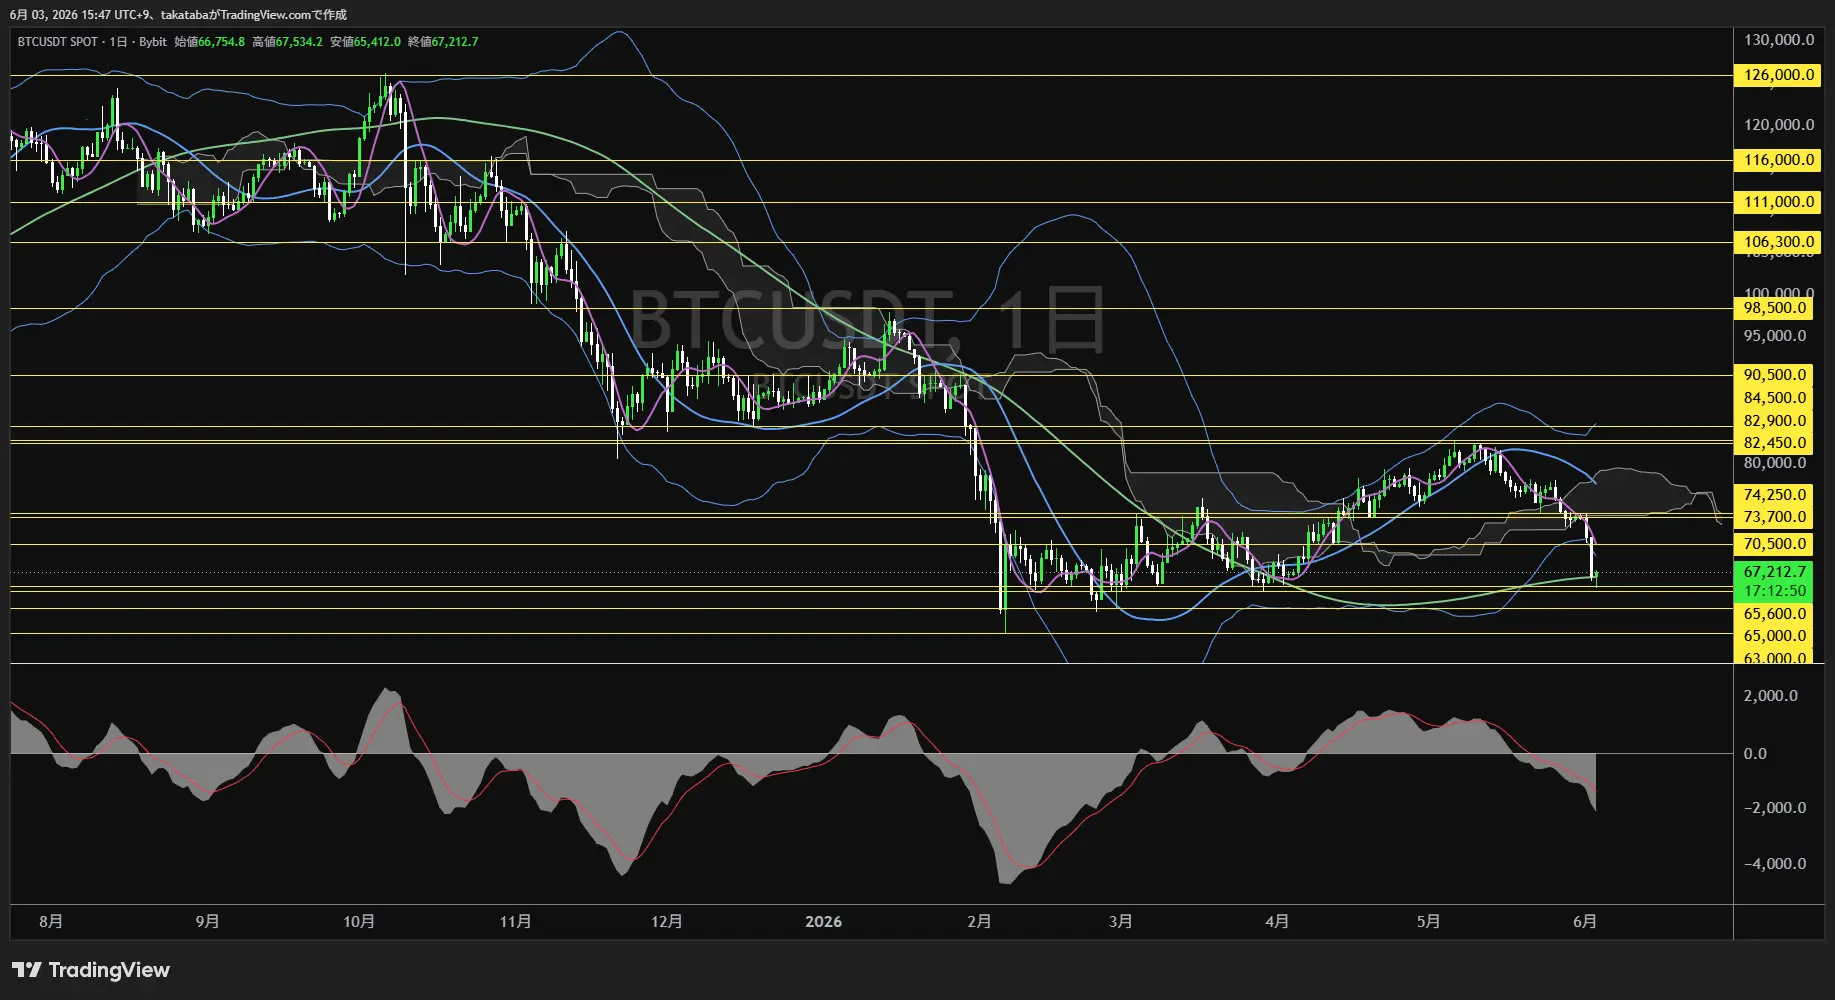The width and height of the screenshot is (1835, 1000).
Task: Click the 120,000.0 price axis tick
Action: (x=1779, y=125)
